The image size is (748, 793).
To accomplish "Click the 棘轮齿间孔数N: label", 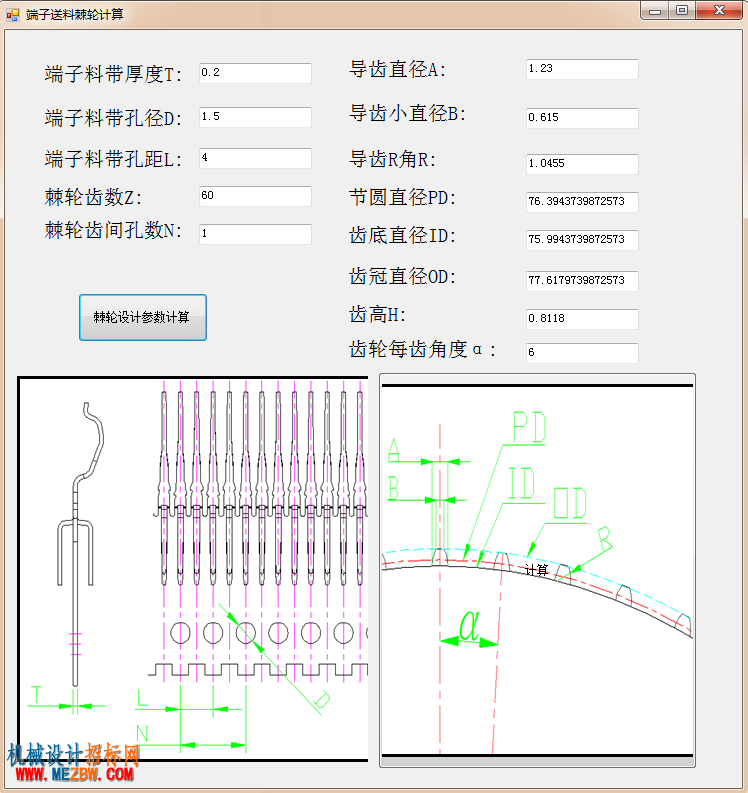I will 113,230.
